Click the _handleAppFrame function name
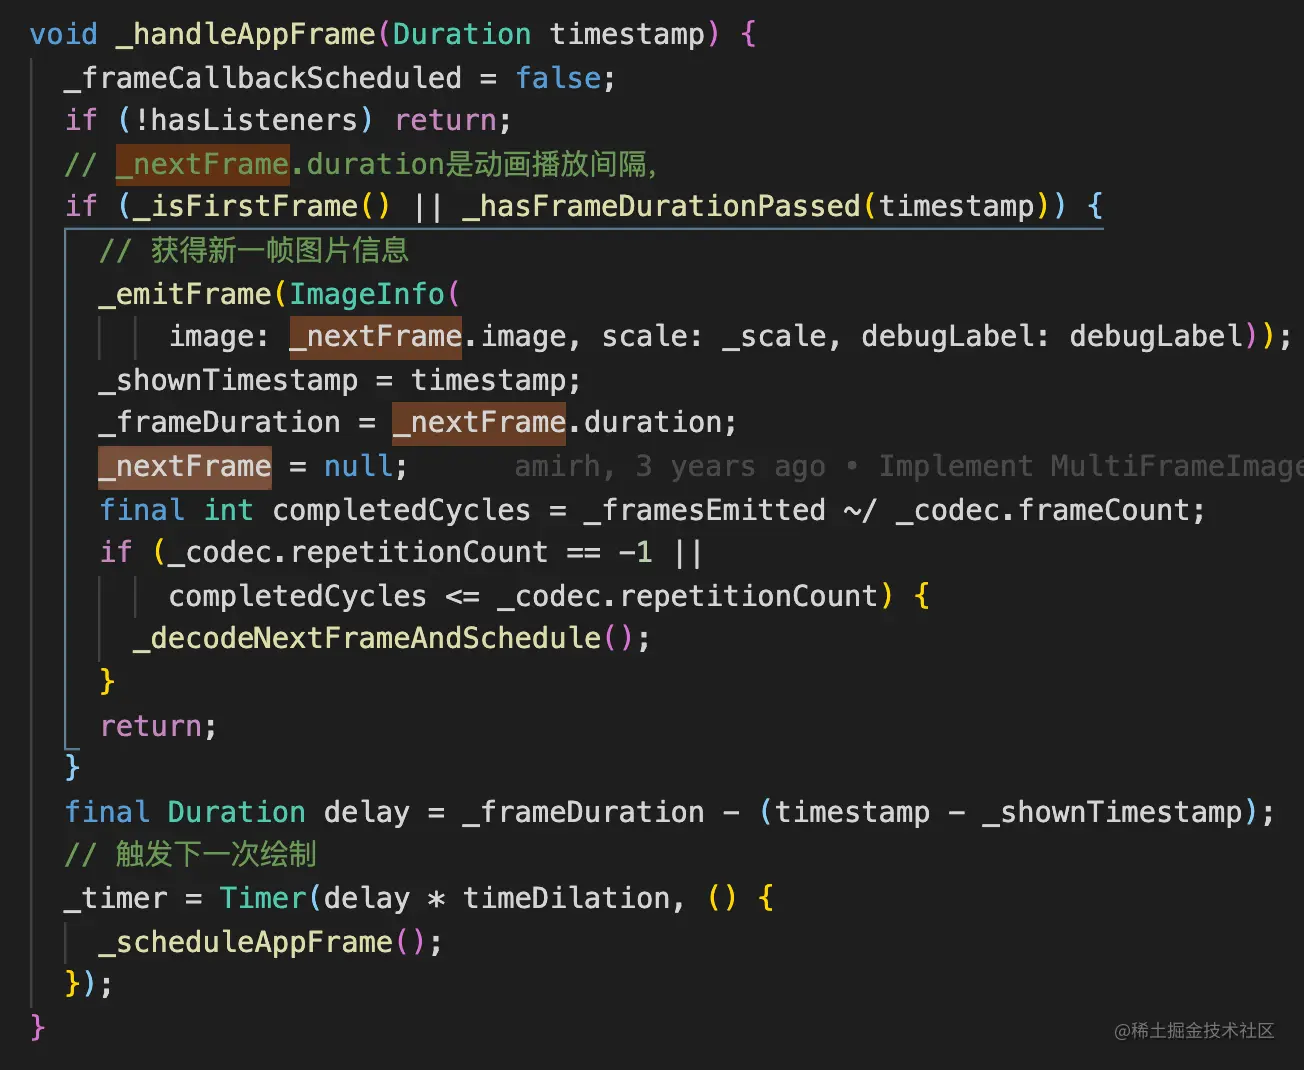 245,34
